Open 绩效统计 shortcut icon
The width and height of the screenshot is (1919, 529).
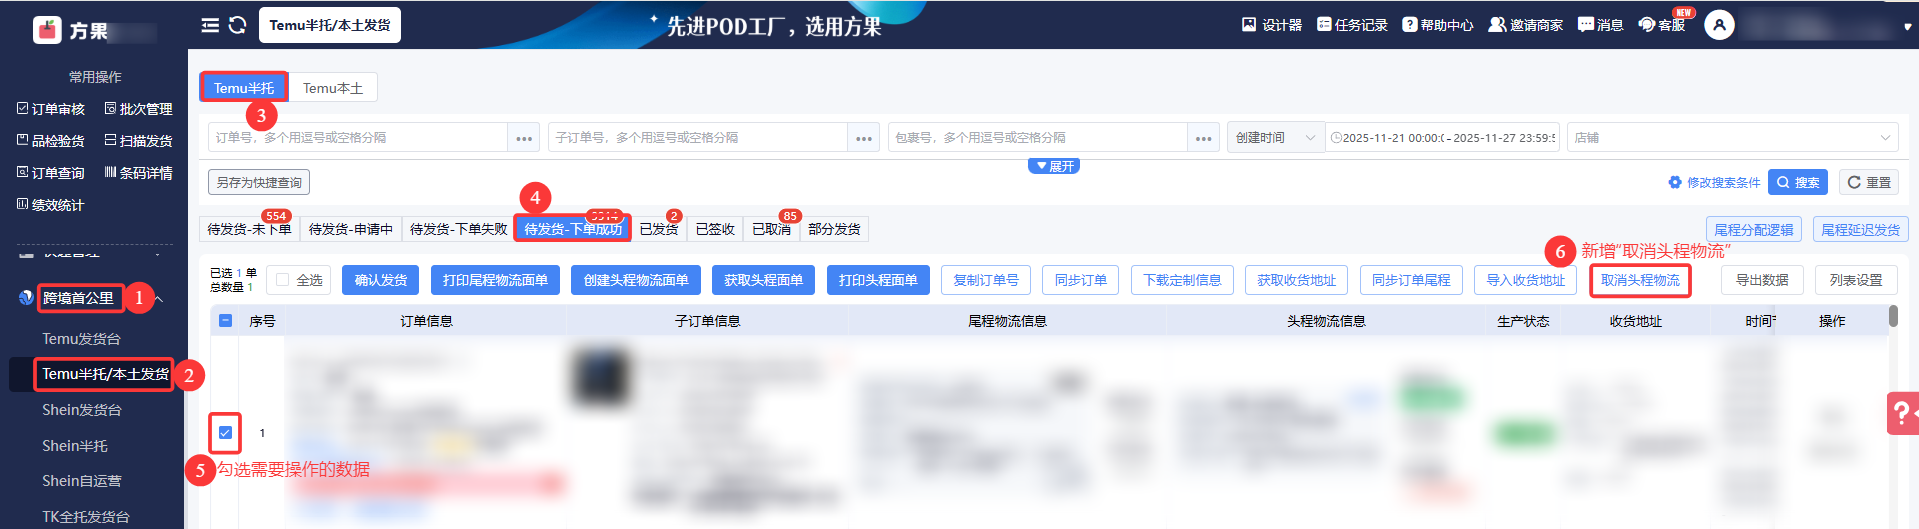click(22, 204)
